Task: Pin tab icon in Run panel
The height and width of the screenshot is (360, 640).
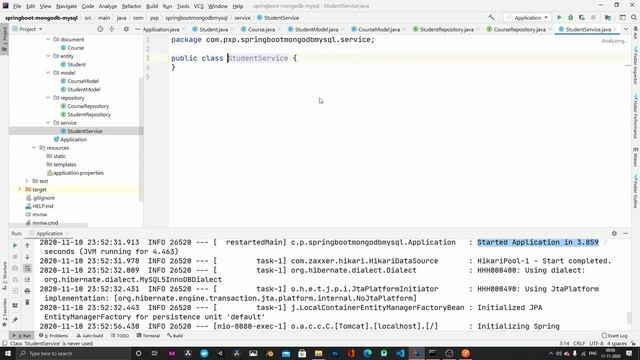Action: click(x=15, y=320)
